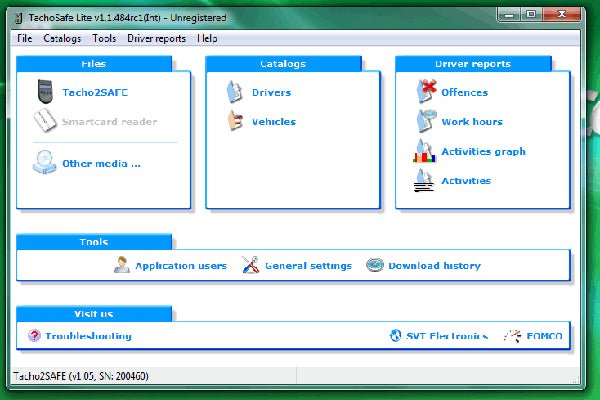
Task: Click the Activities list icon
Action: (425, 181)
